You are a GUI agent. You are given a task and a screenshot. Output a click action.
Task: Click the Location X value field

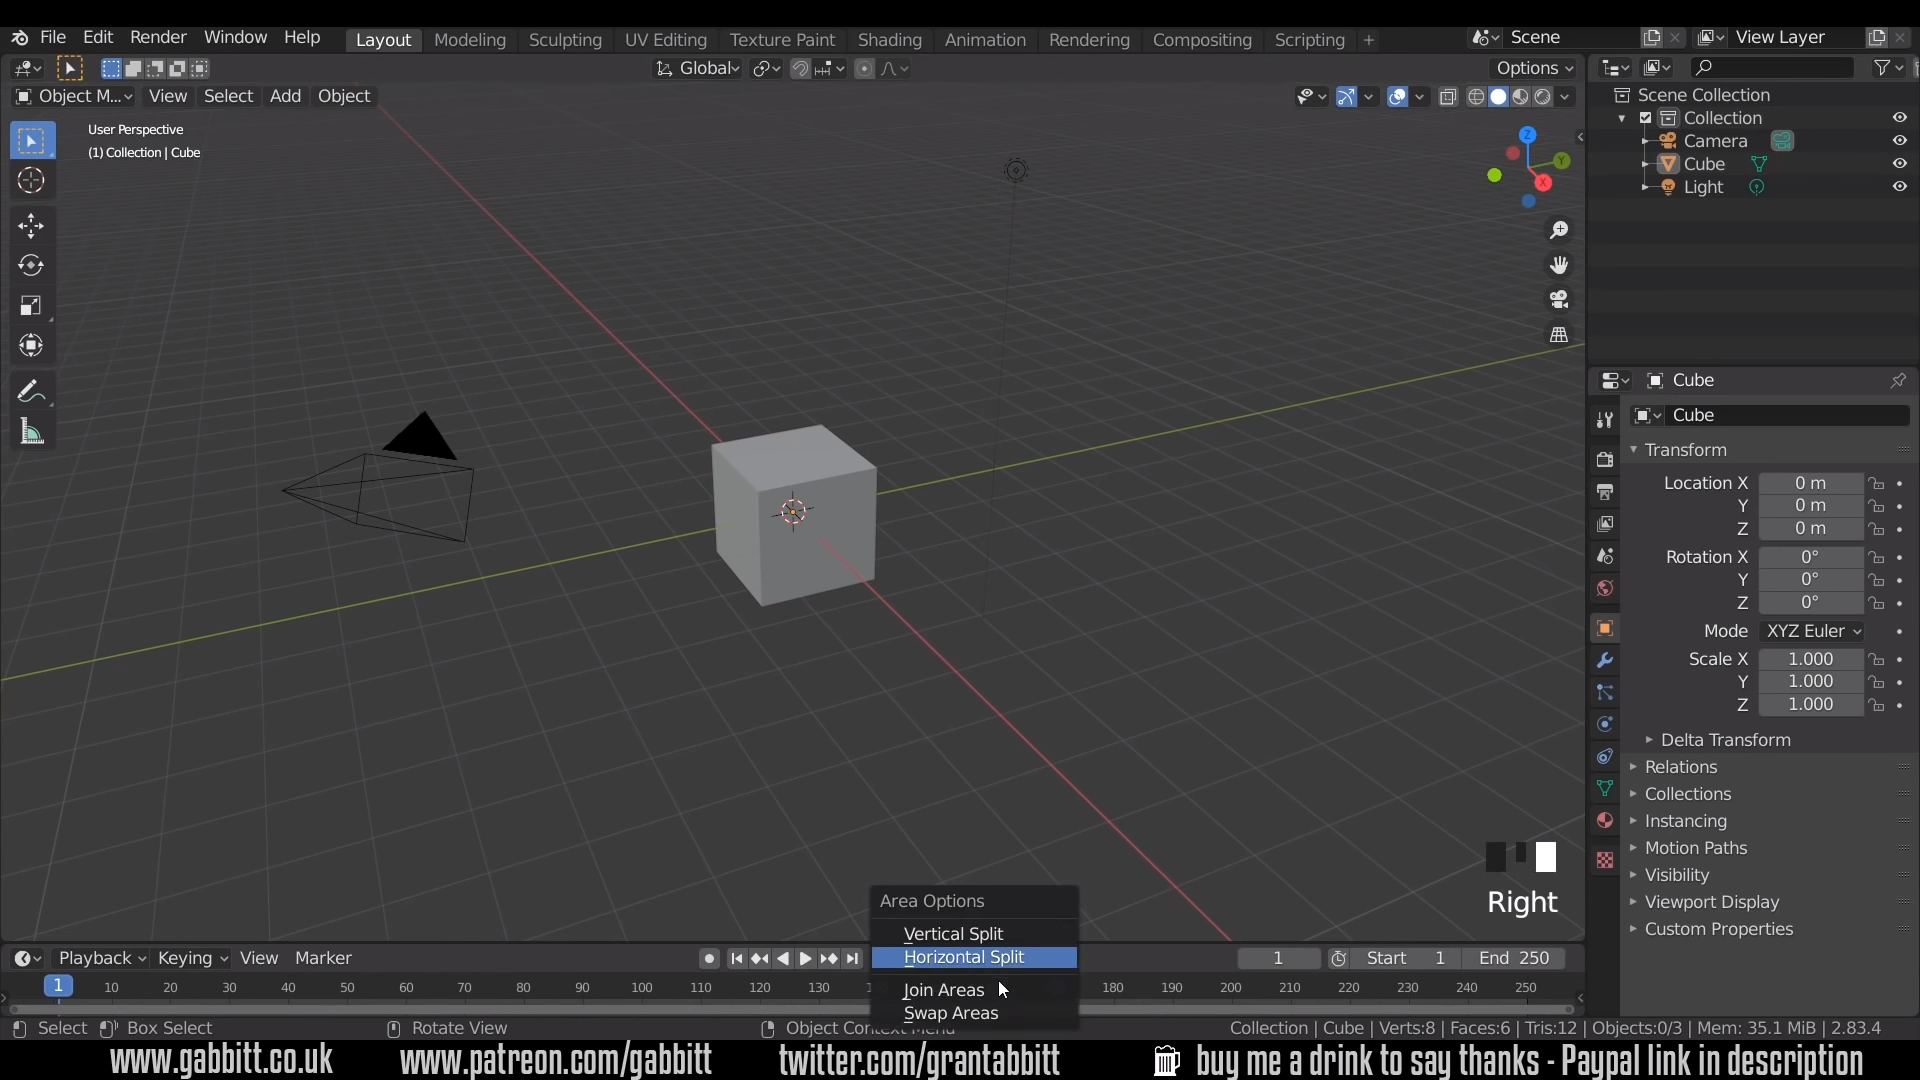1810,483
